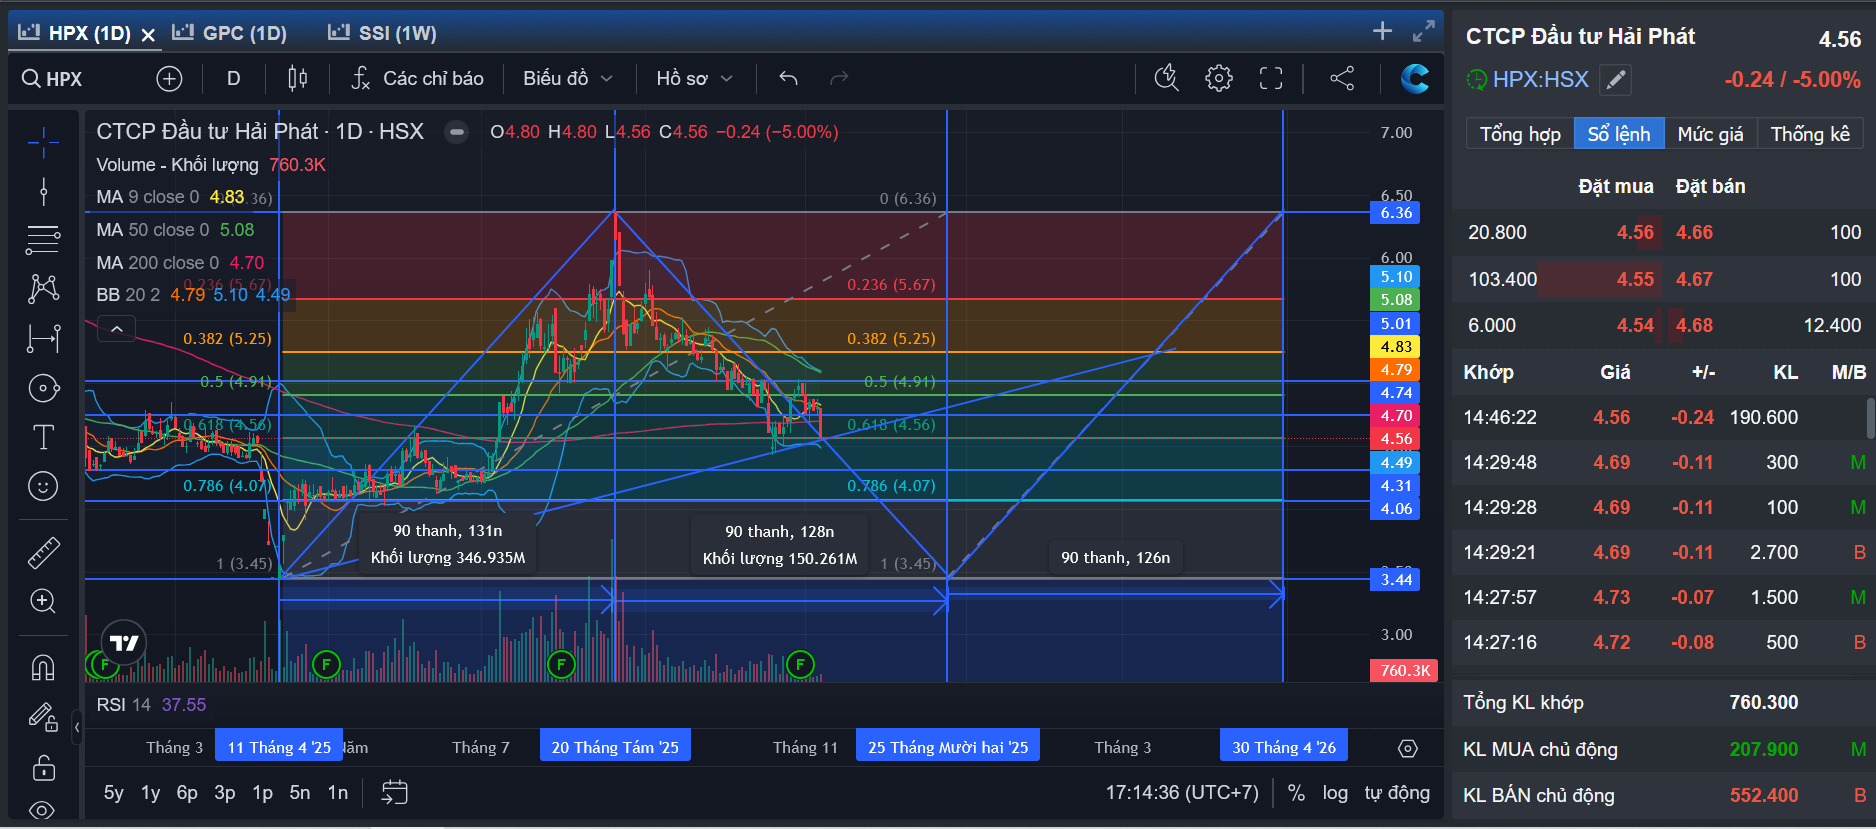Switch to the SSI (1W) tab
This screenshot has height=829, width=1876.
click(383, 33)
